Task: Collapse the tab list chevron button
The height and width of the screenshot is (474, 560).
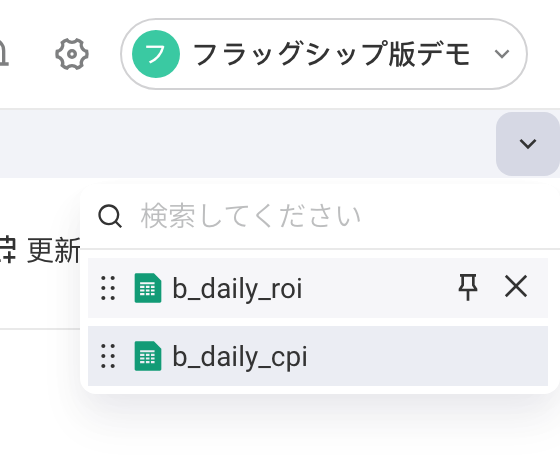Action: tap(528, 144)
